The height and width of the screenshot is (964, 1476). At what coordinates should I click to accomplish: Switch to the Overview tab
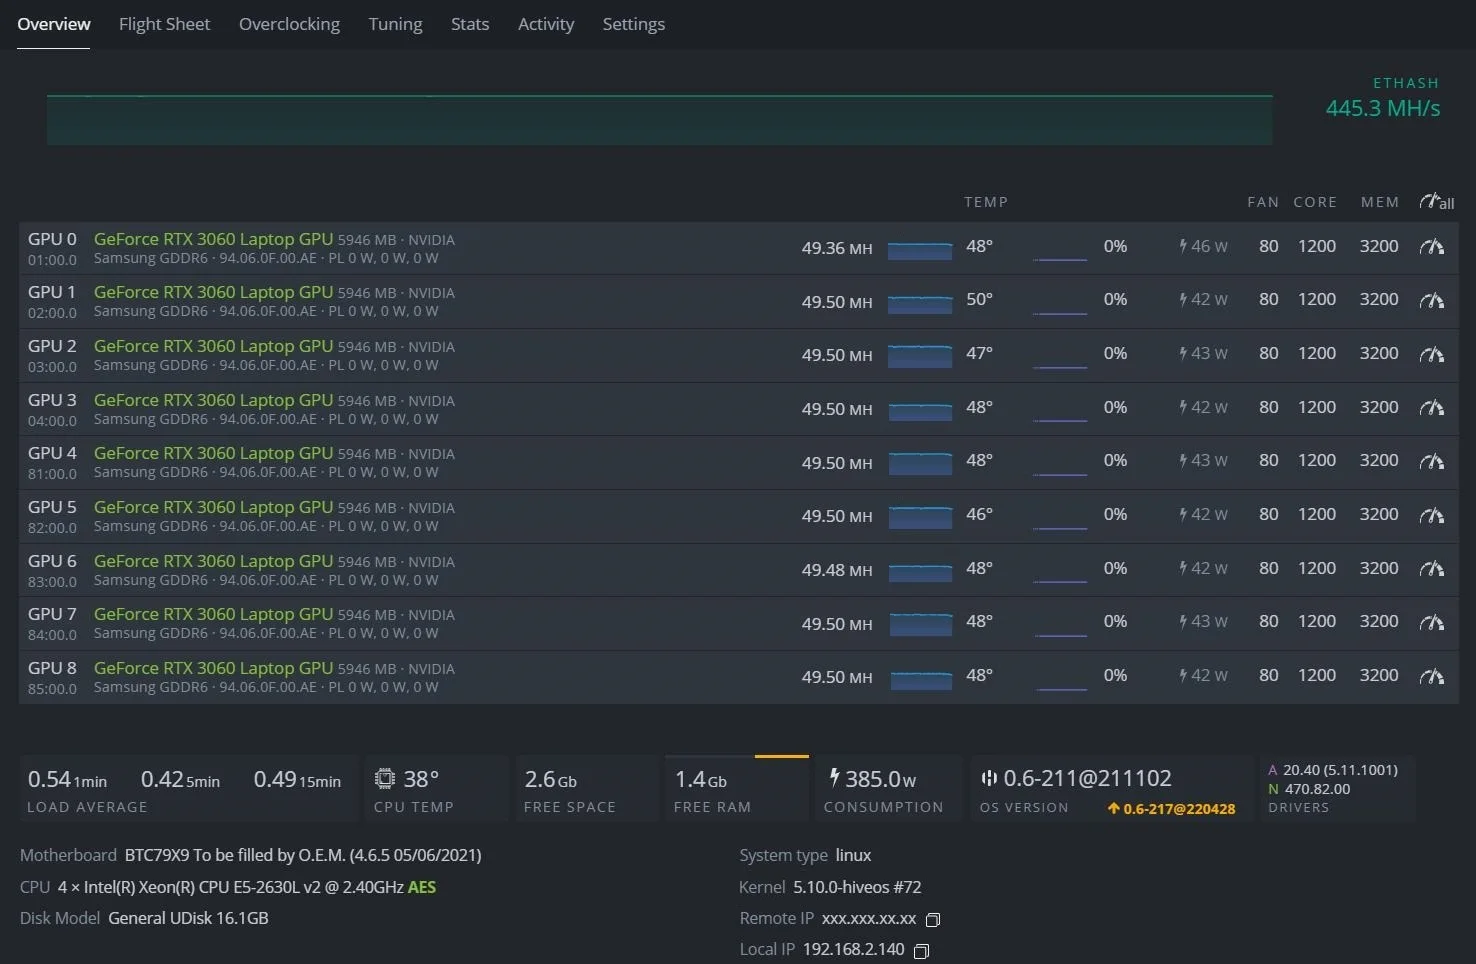pos(54,24)
